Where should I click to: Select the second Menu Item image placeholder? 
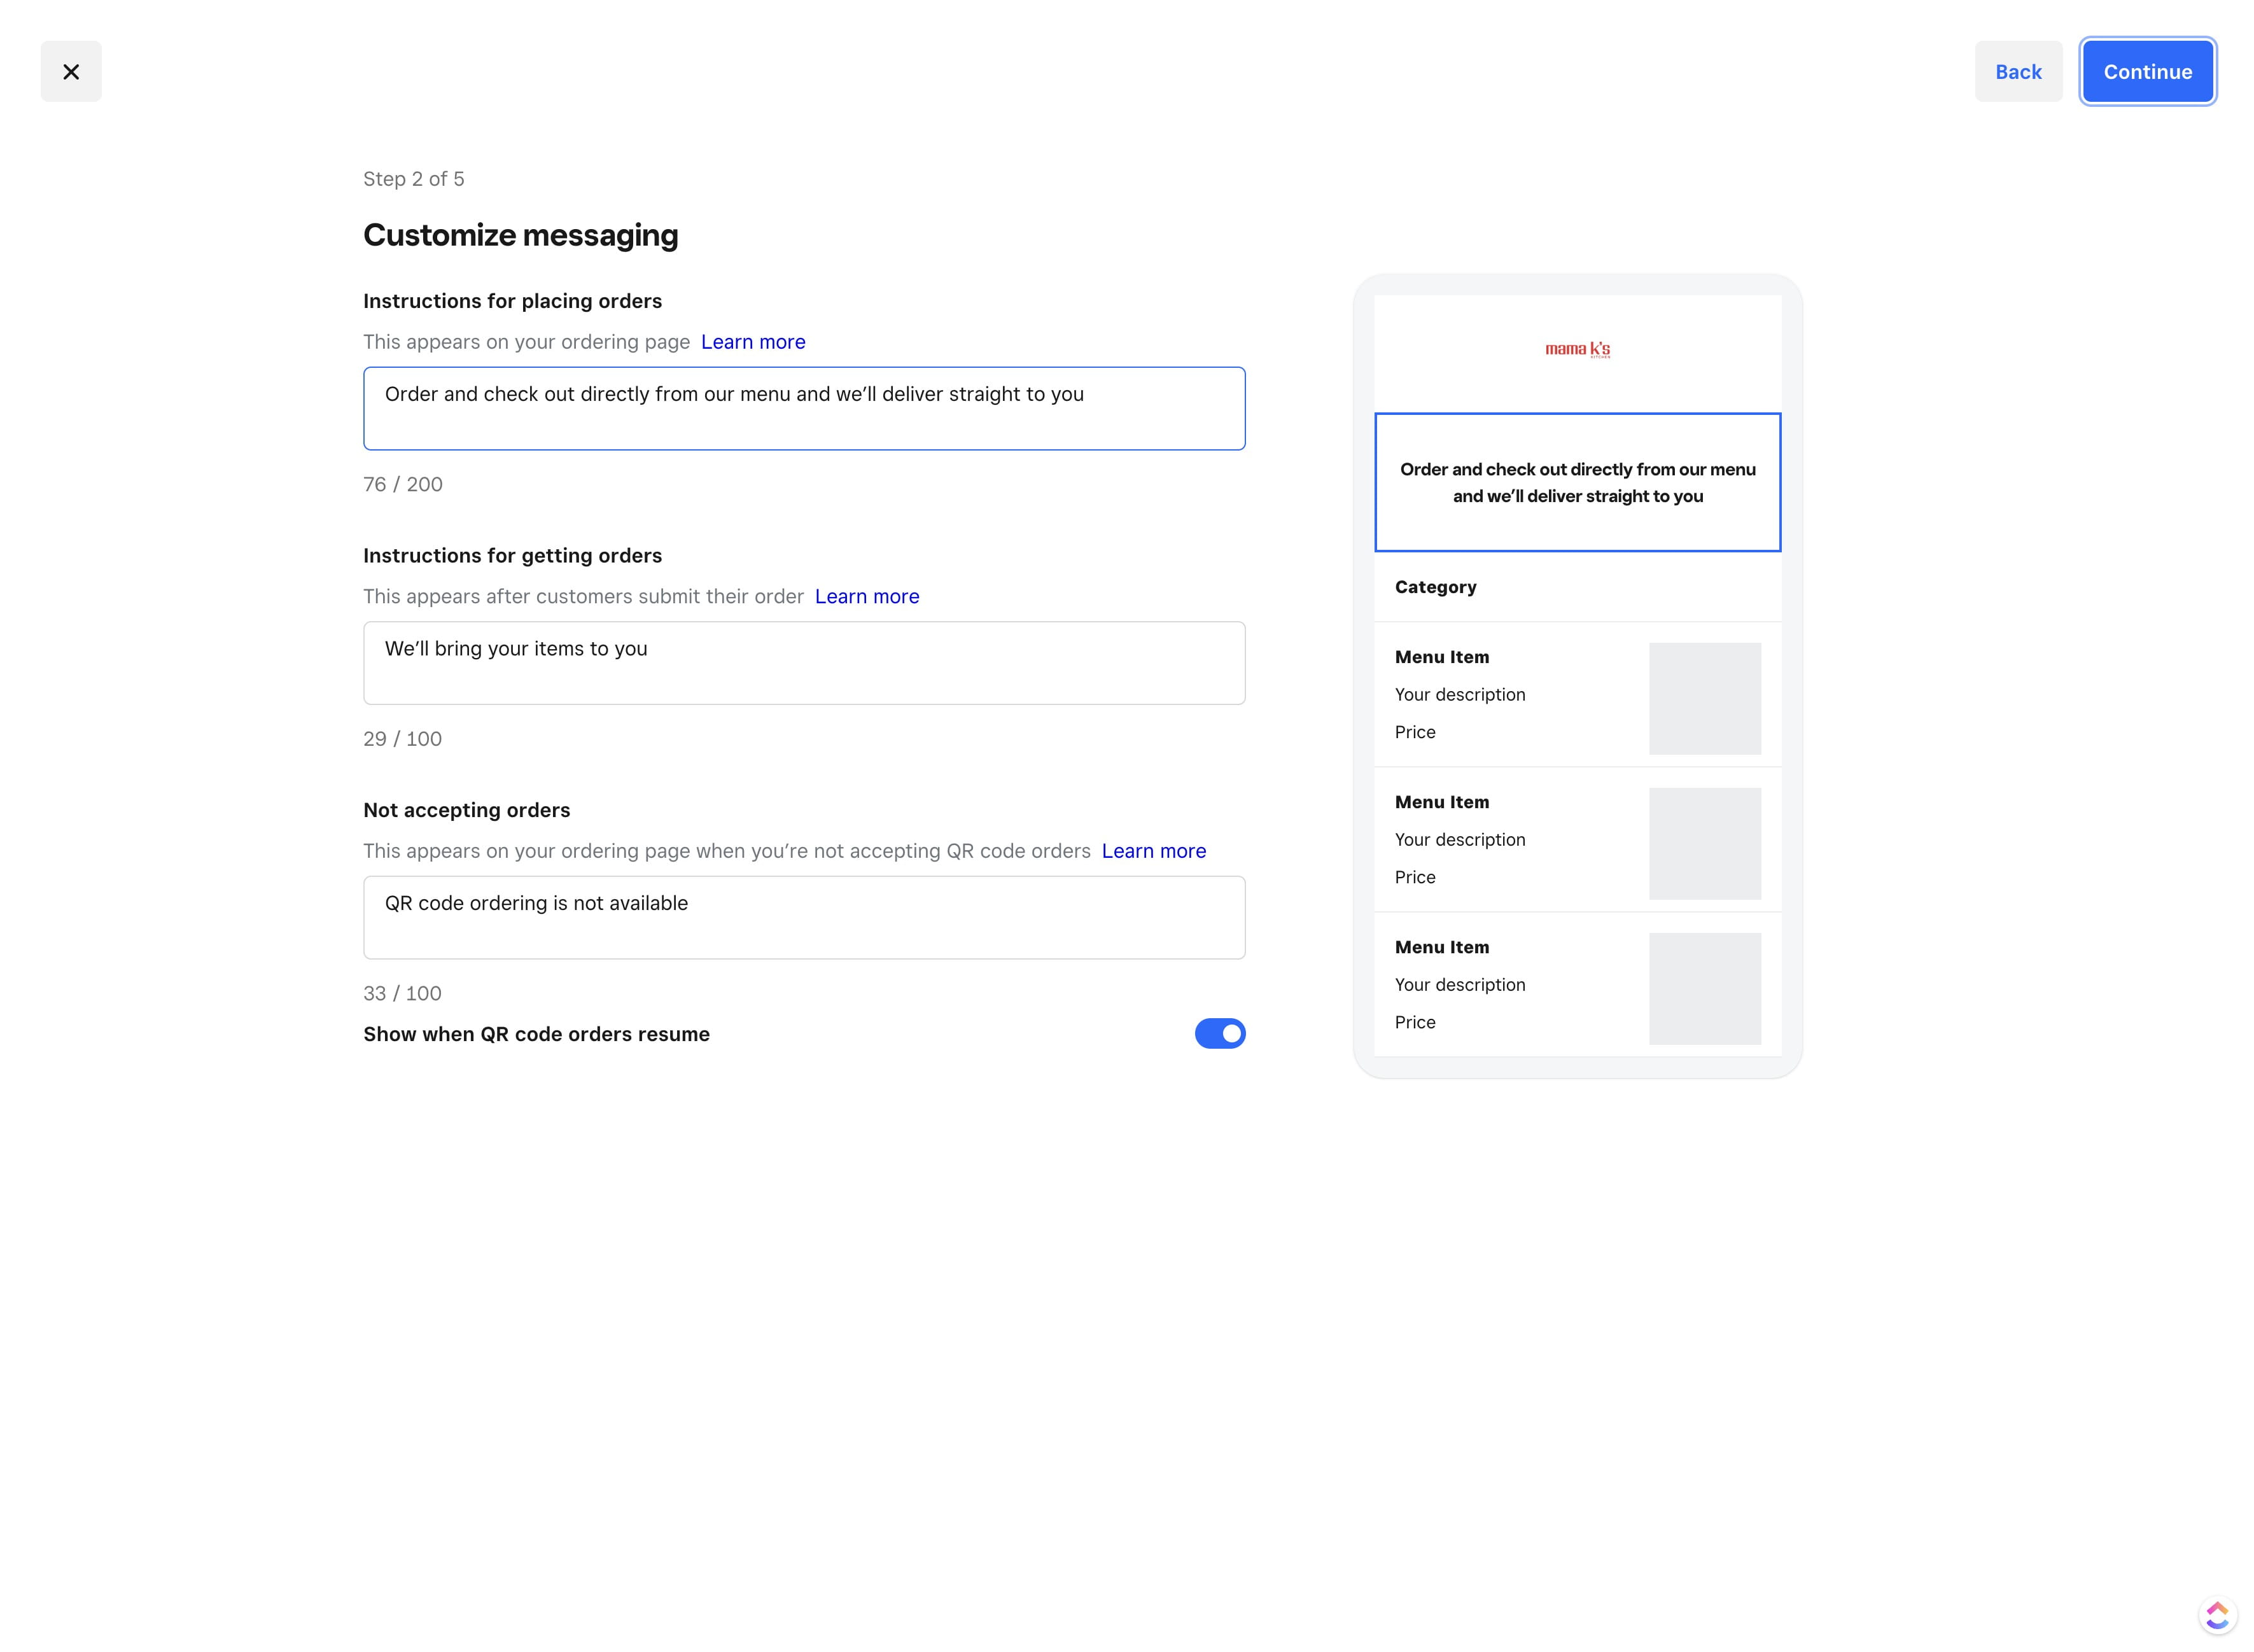[x=1704, y=843]
